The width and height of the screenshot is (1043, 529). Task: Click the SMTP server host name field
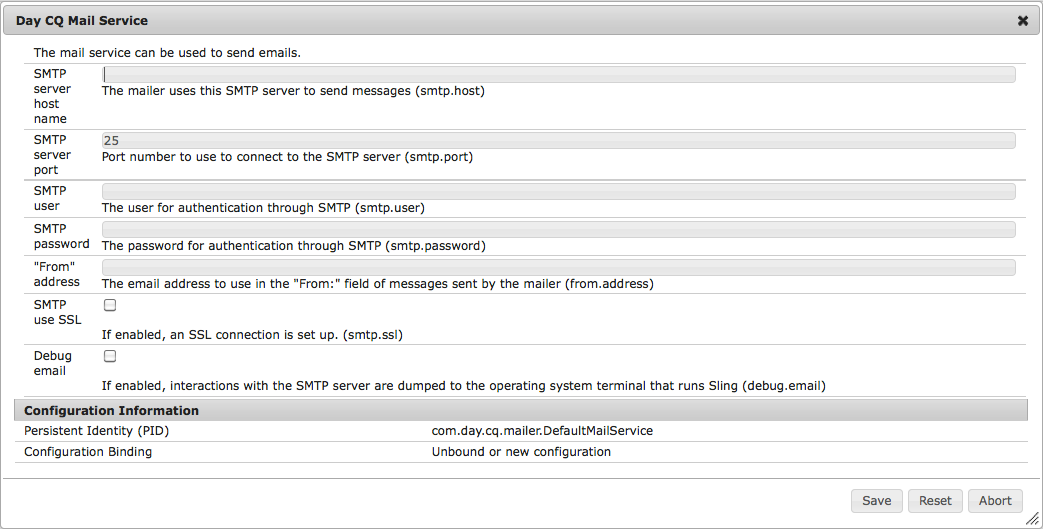coord(558,74)
